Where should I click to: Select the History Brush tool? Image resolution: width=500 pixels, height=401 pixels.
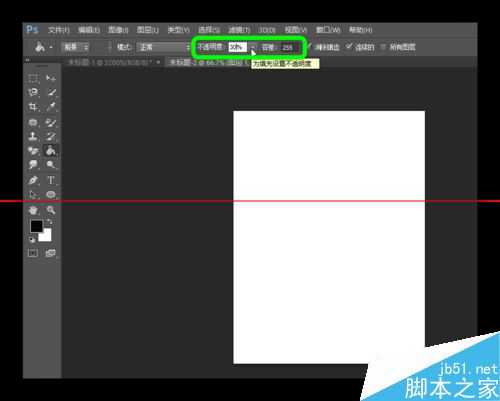(x=51, y=136)
